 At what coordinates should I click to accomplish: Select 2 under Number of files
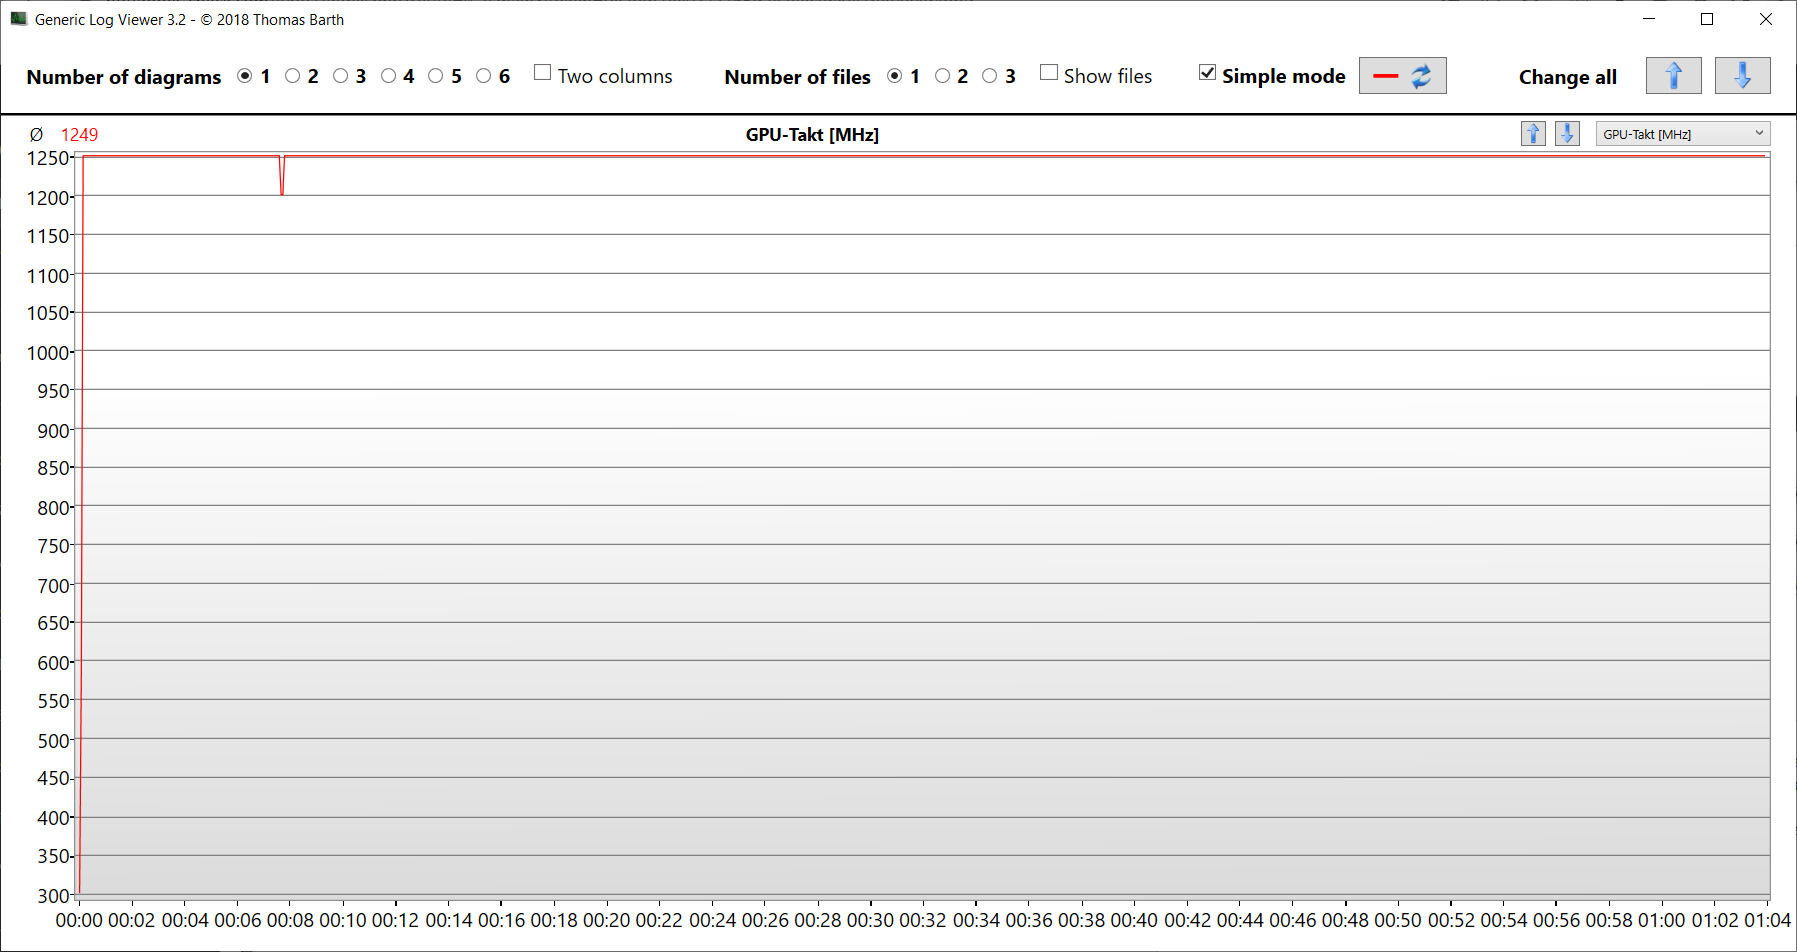[x=942, y=76]
